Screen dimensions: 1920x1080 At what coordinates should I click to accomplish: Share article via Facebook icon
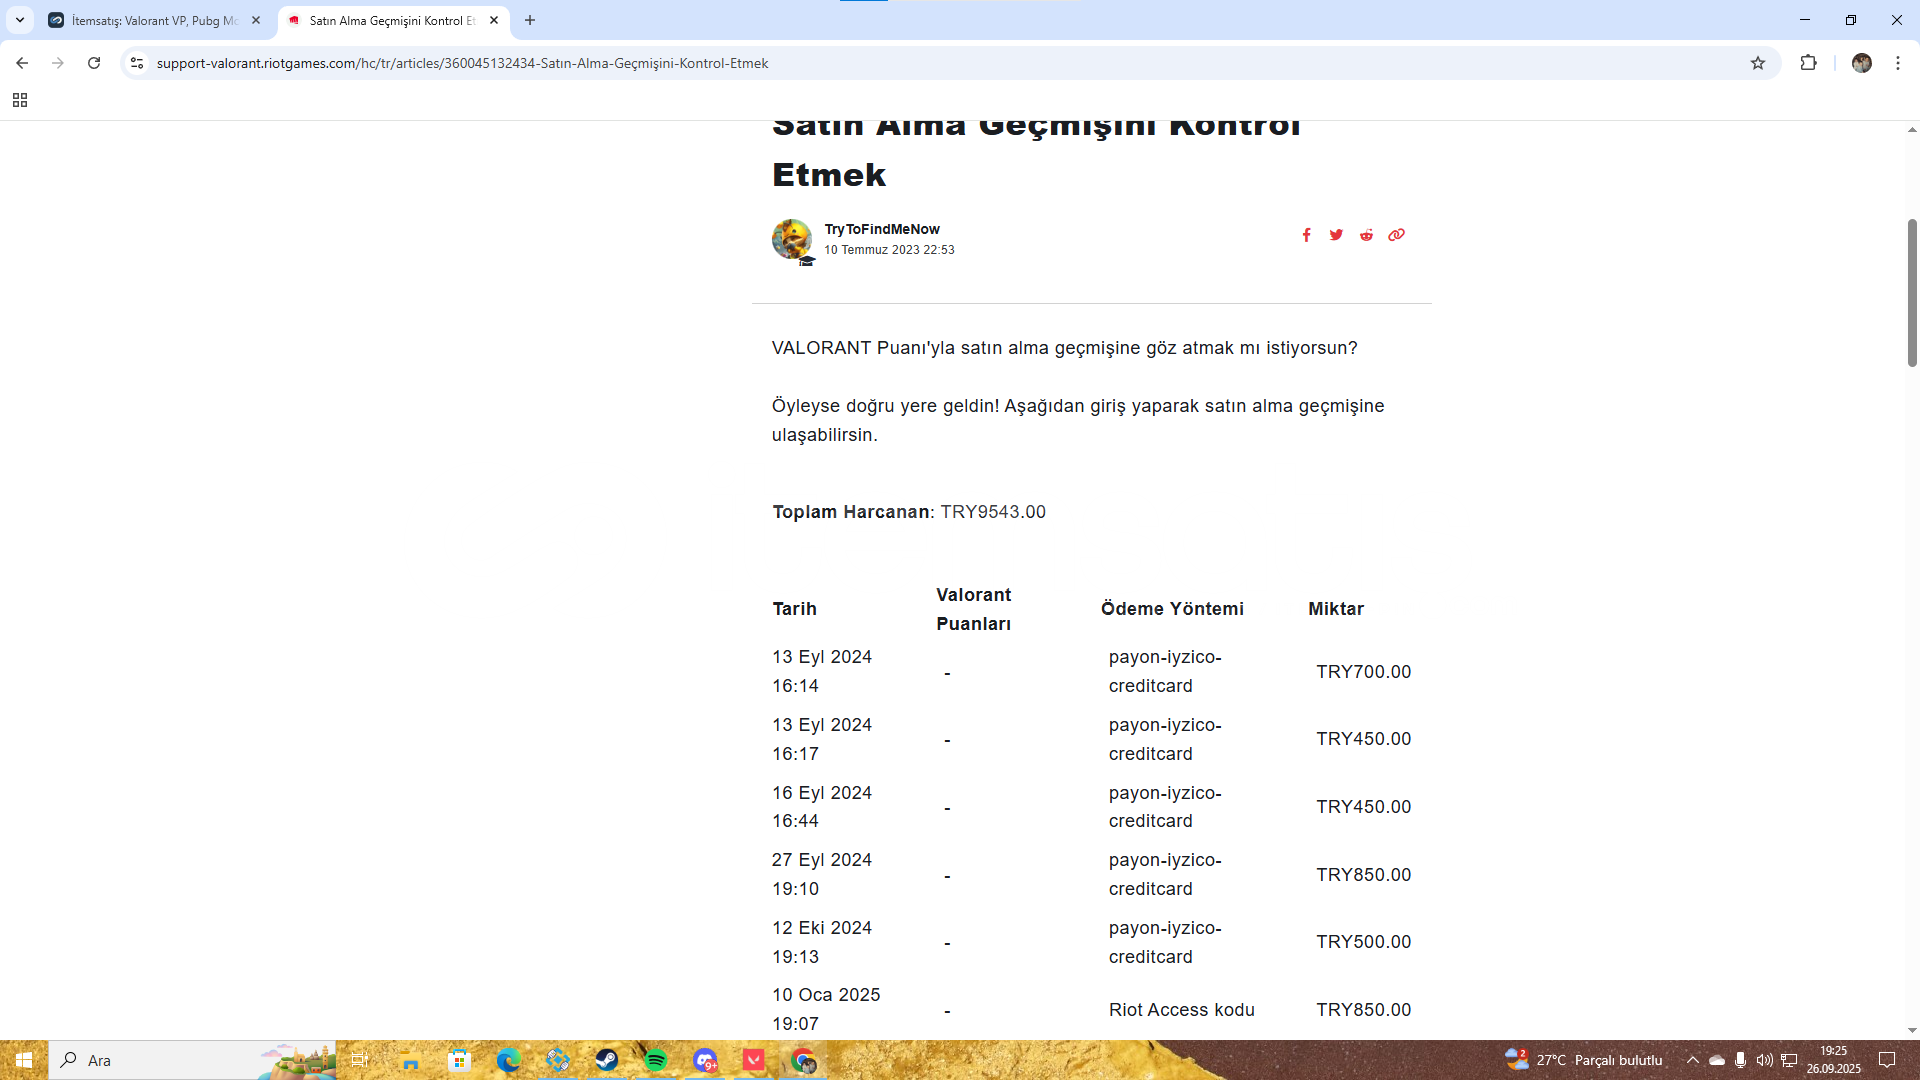pos(1306,235)
